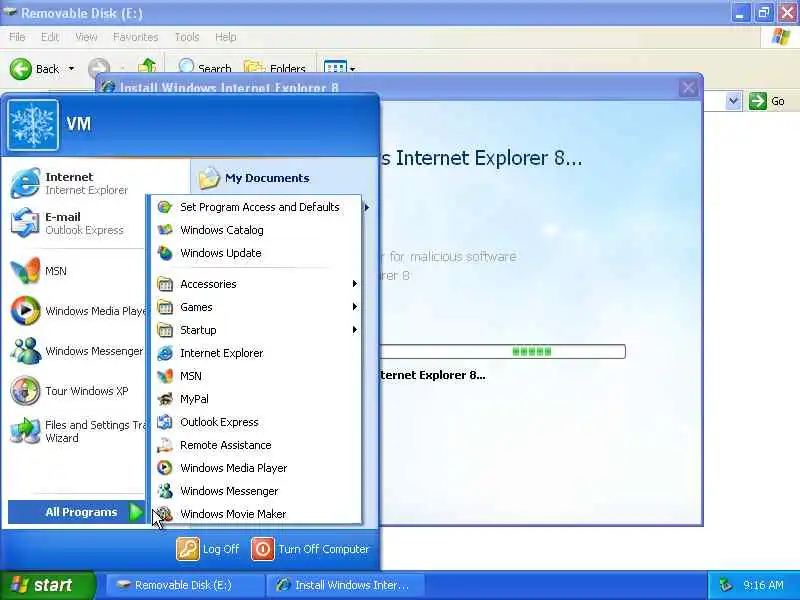800x600 pixels.
Task: Close the Install Internet Explorer 8 dialog
Action: [x=688, y=88]
